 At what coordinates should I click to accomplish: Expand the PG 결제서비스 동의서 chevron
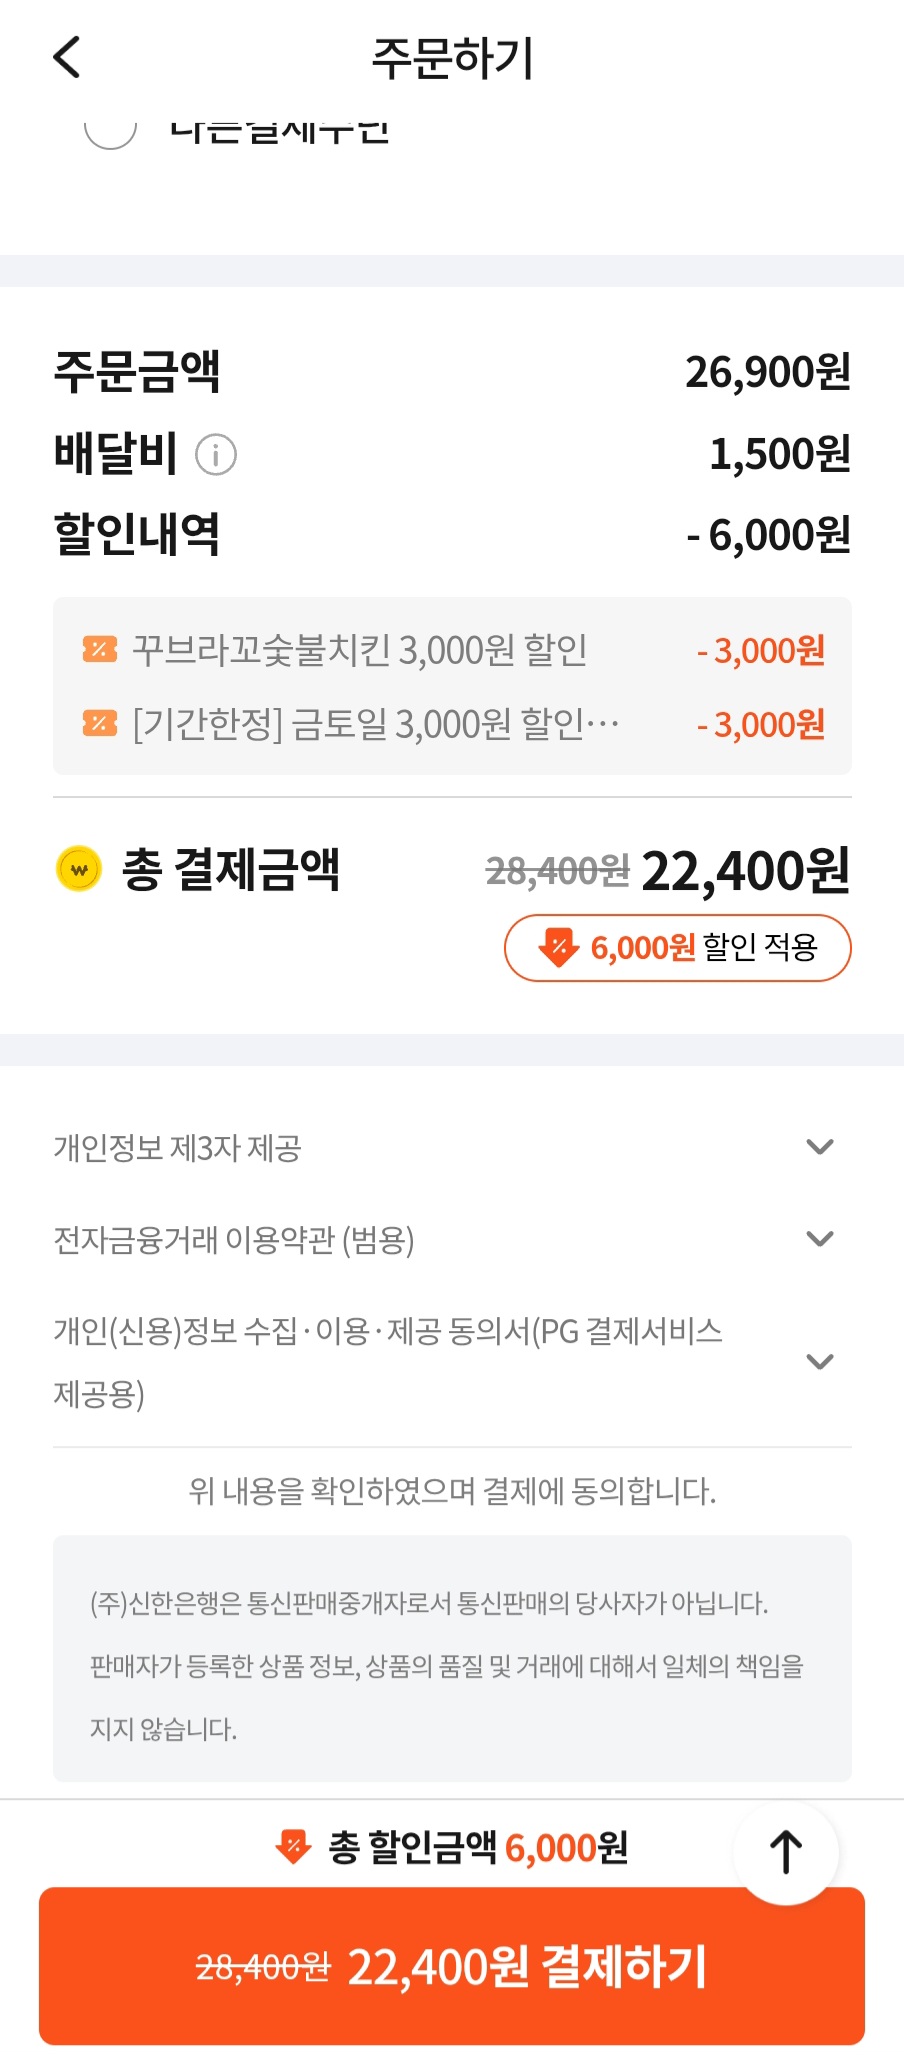[820, 1361]
